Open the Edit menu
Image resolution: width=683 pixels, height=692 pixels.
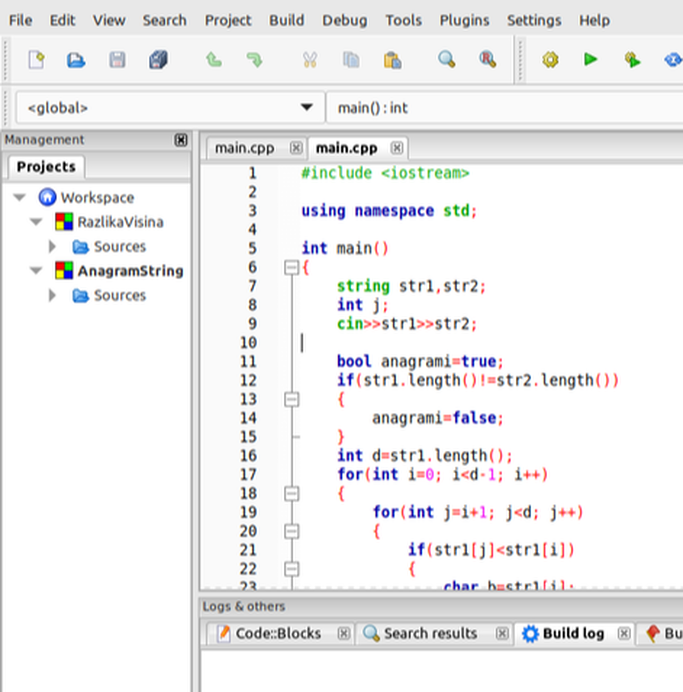point(62,20)
